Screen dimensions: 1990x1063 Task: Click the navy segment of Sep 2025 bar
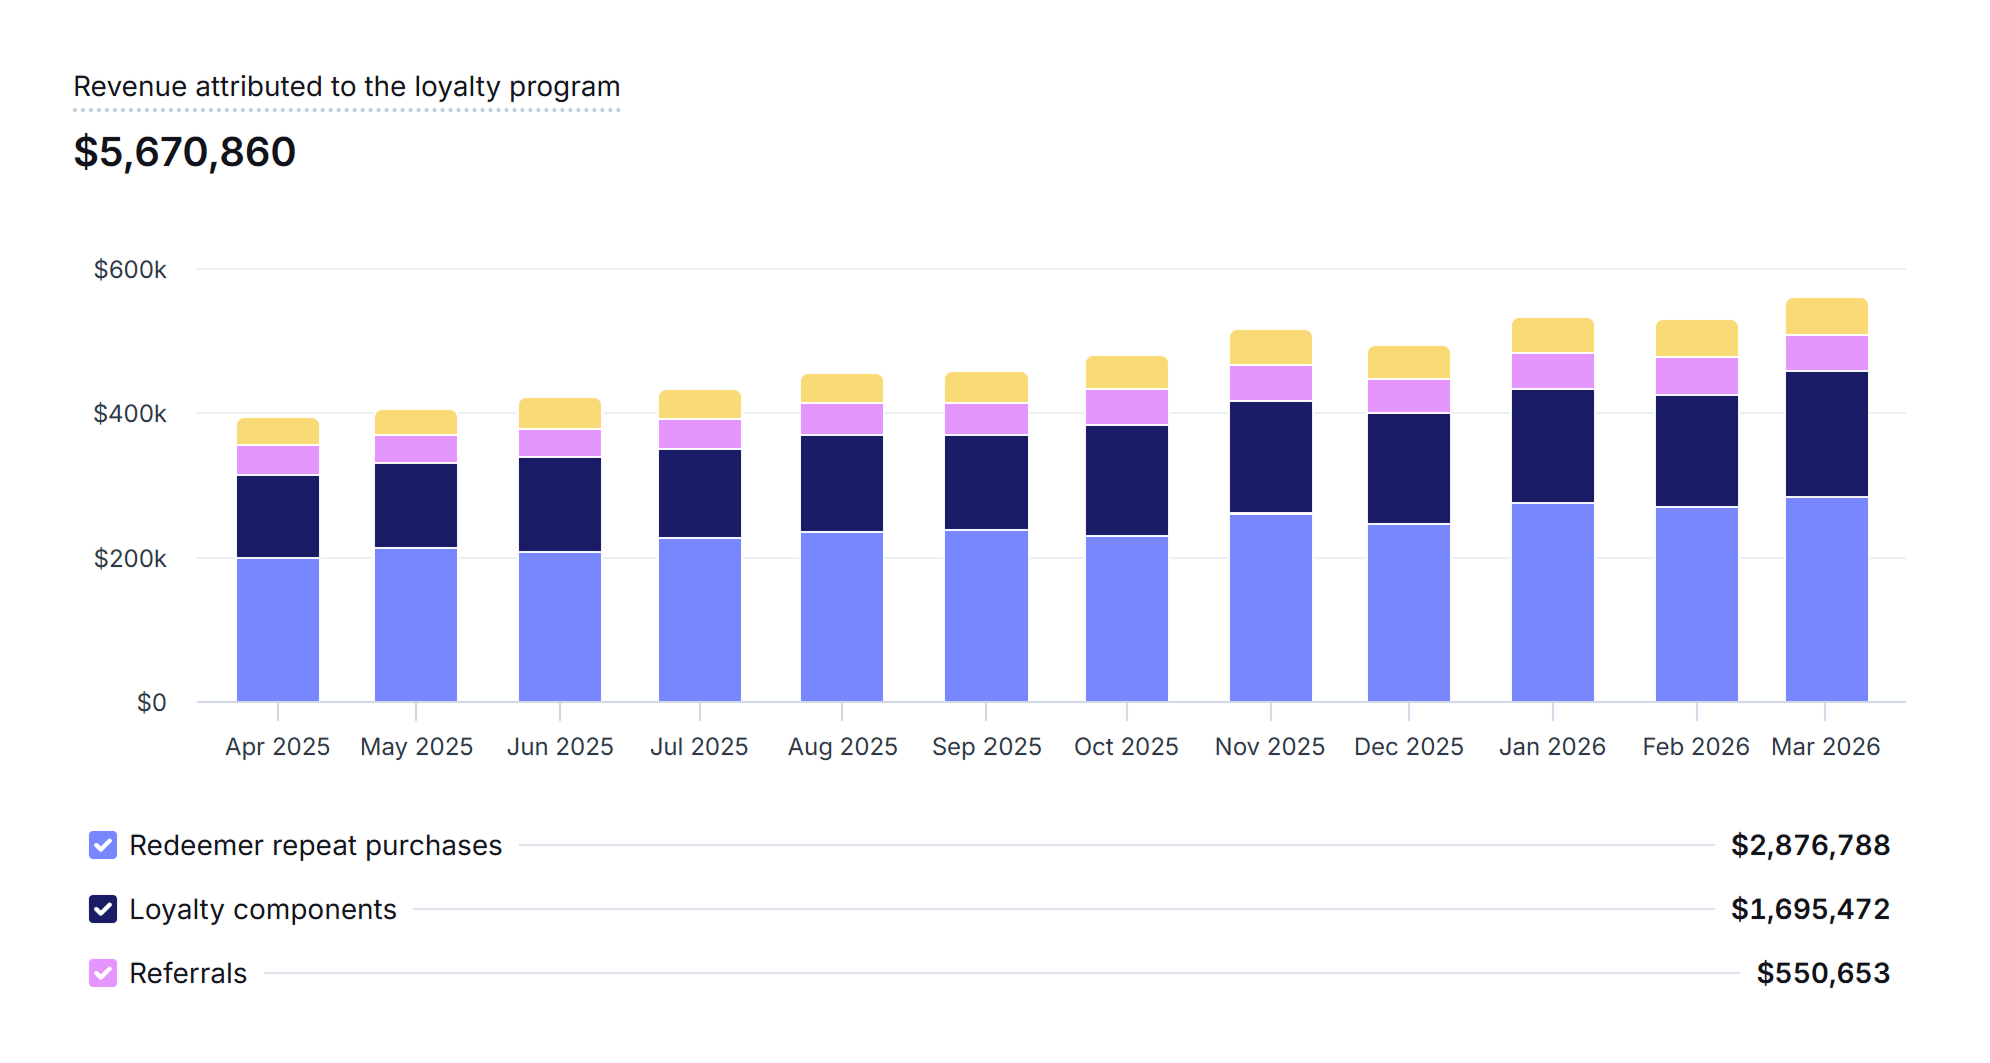coord(986,482)
